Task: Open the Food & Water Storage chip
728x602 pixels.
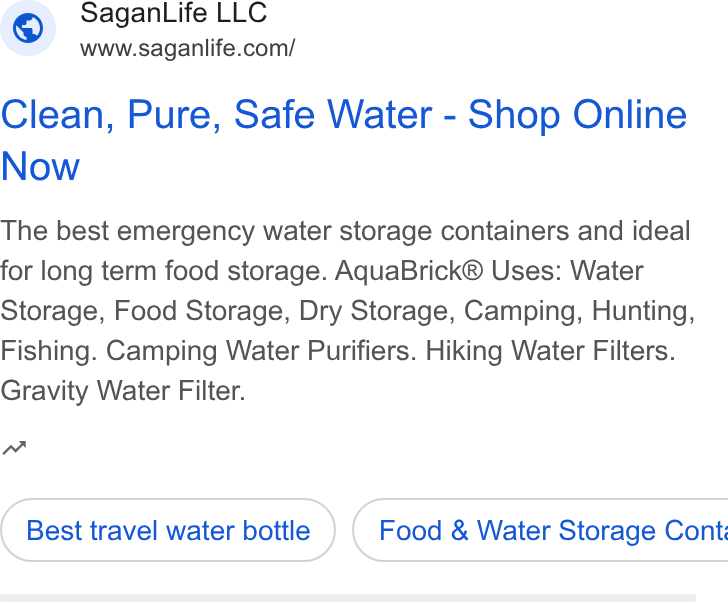Action: tap(540, 530)
